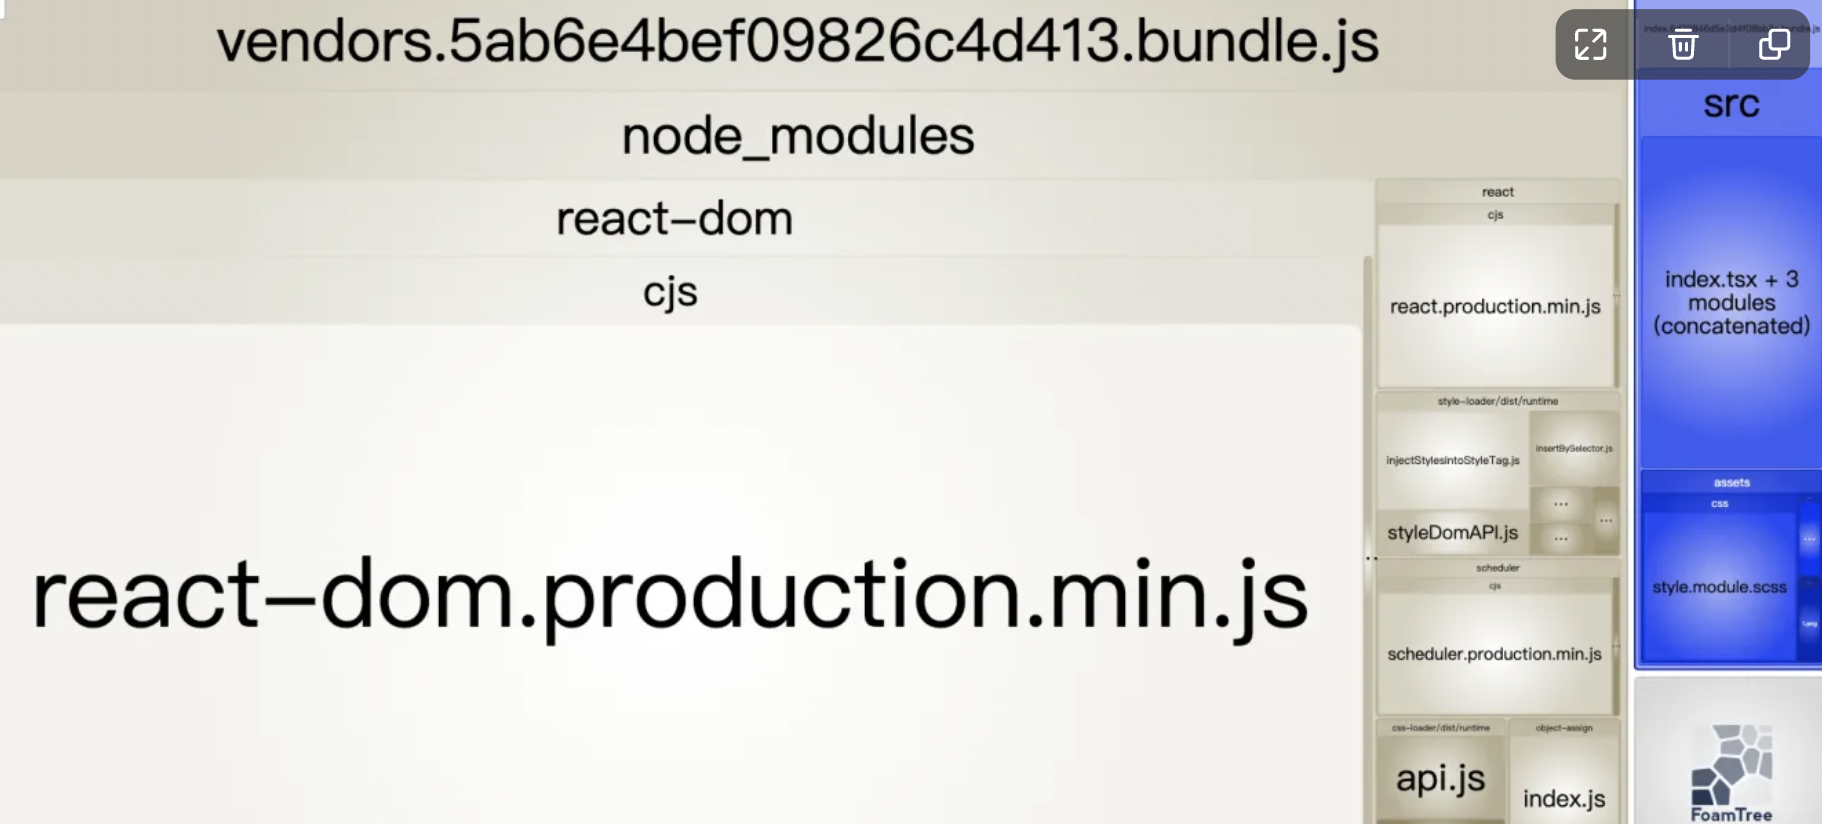The height and width of the screenshot is (824, 1822).
Task: Click the cjs folder under react-dom
Action: point(670,292)
